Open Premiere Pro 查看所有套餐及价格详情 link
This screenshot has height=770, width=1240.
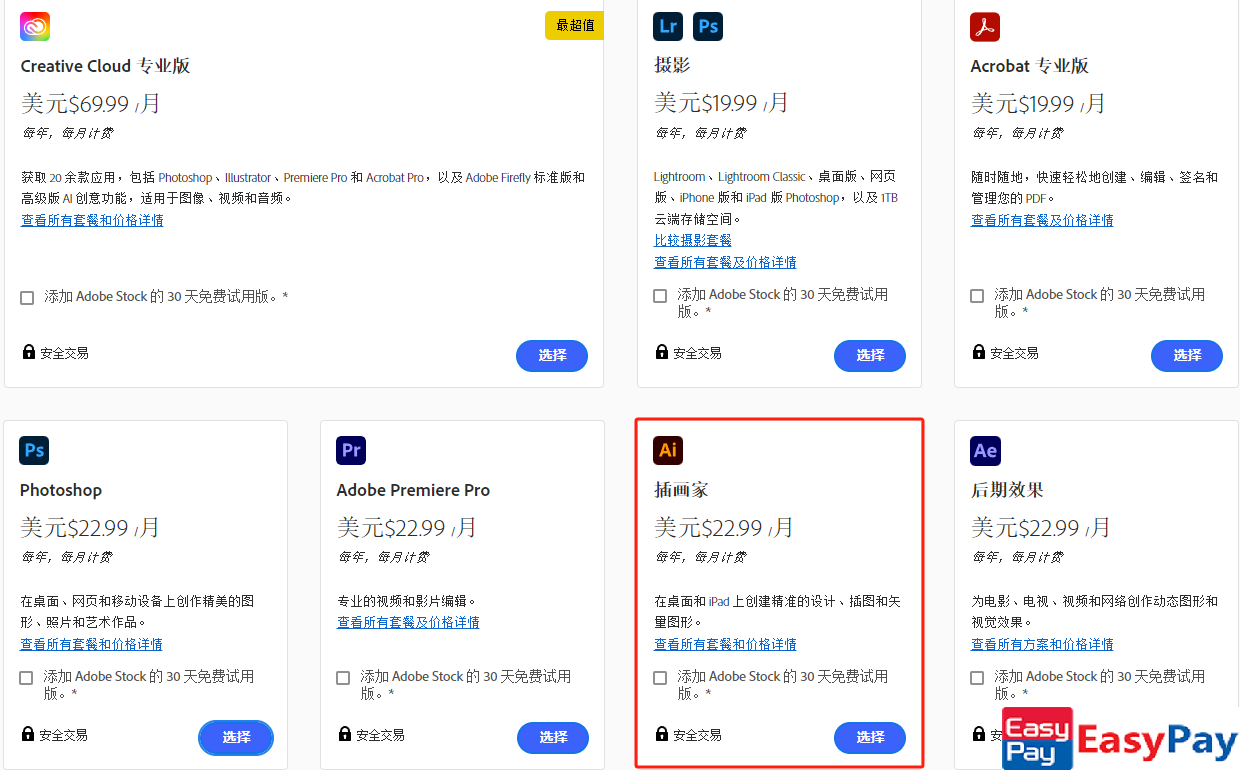(x=408, y=622)
